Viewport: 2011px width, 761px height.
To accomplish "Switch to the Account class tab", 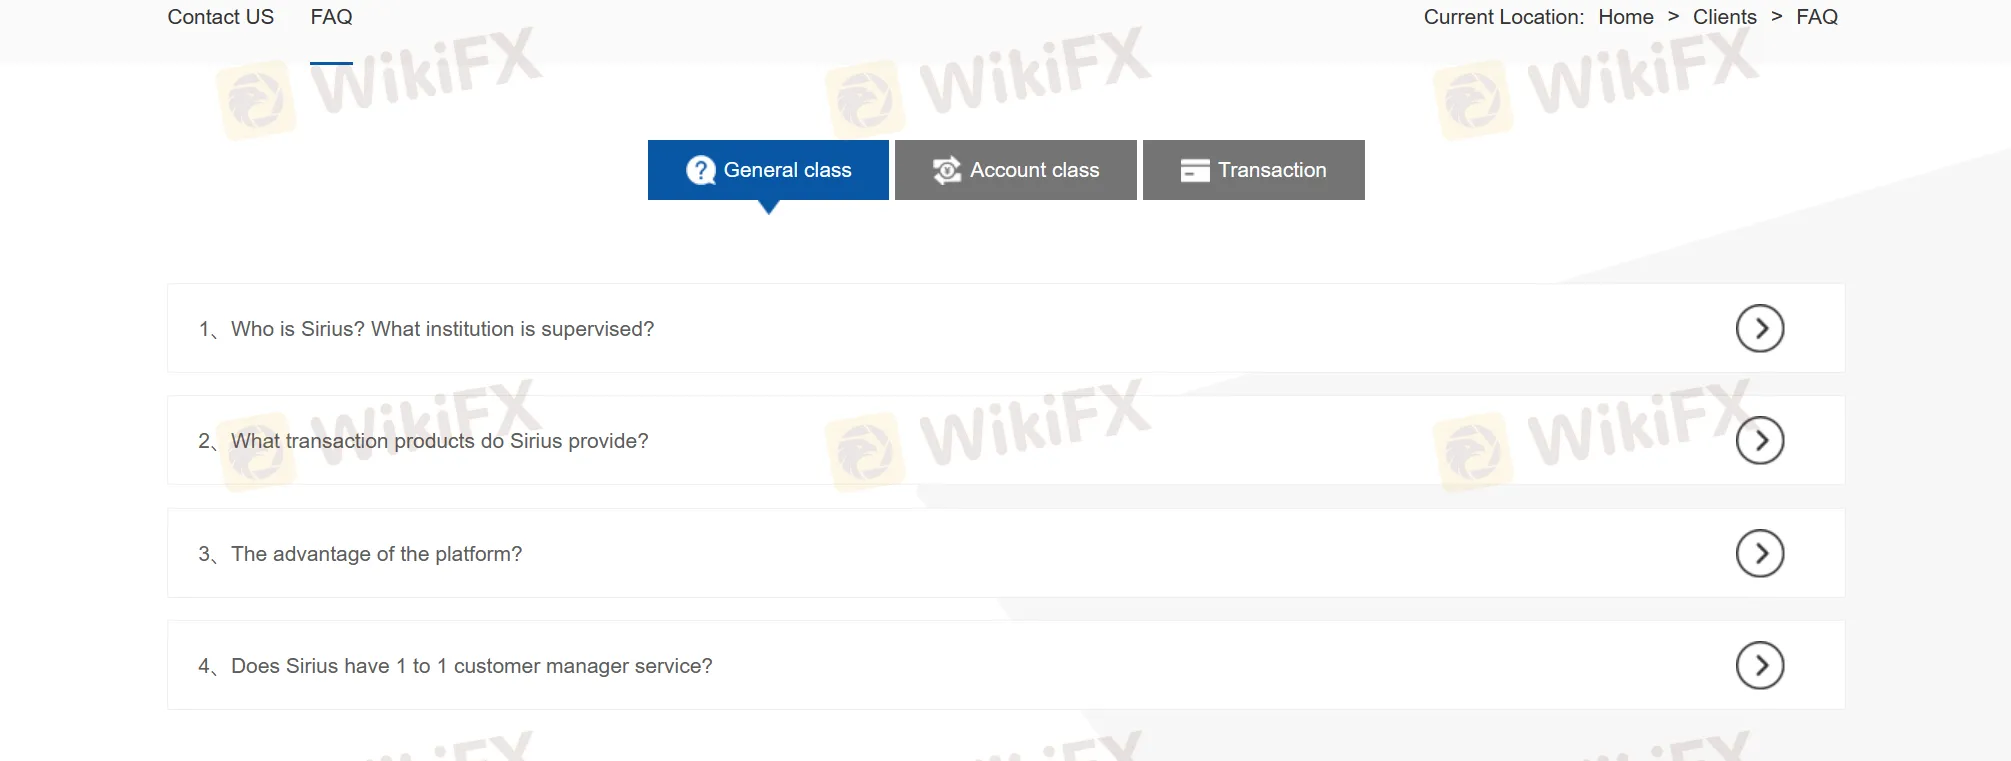I will [x=1015, y=170].
